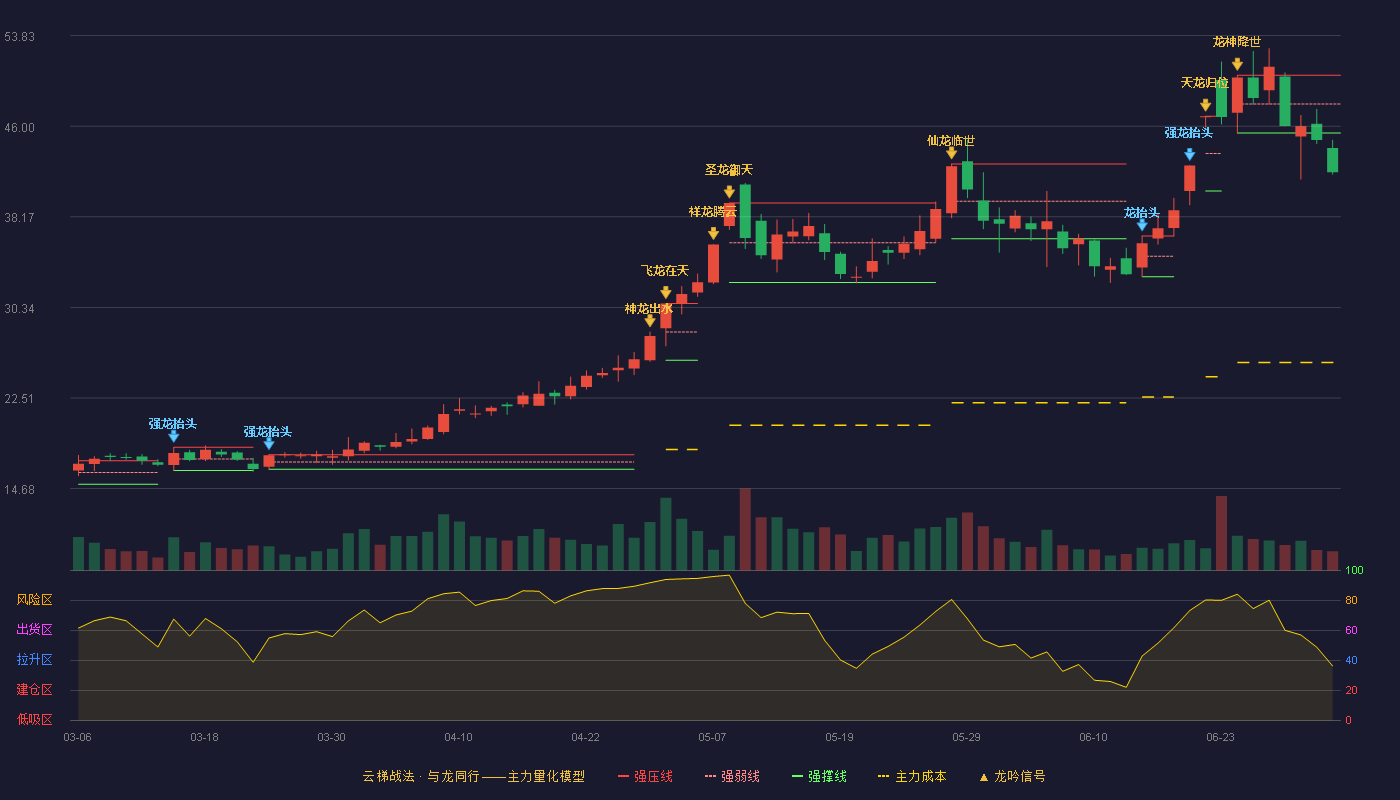Click the 03-06 date axis label

(77, 737)
